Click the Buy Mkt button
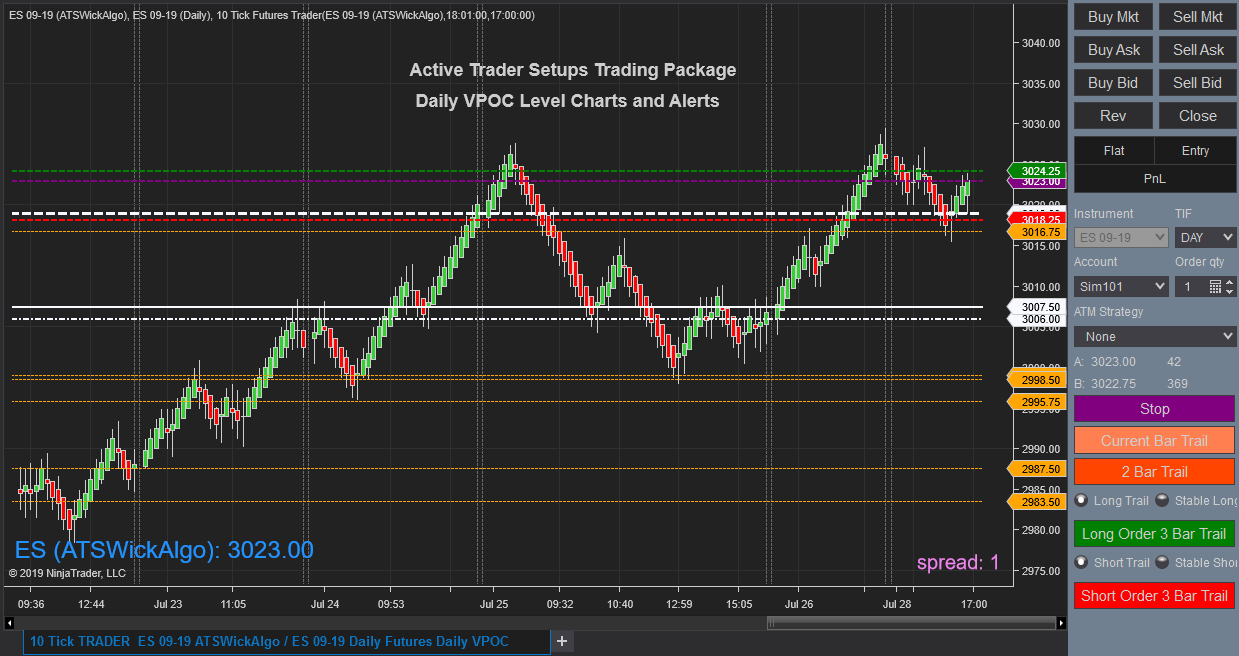1239x656 pixels. 1112,16
